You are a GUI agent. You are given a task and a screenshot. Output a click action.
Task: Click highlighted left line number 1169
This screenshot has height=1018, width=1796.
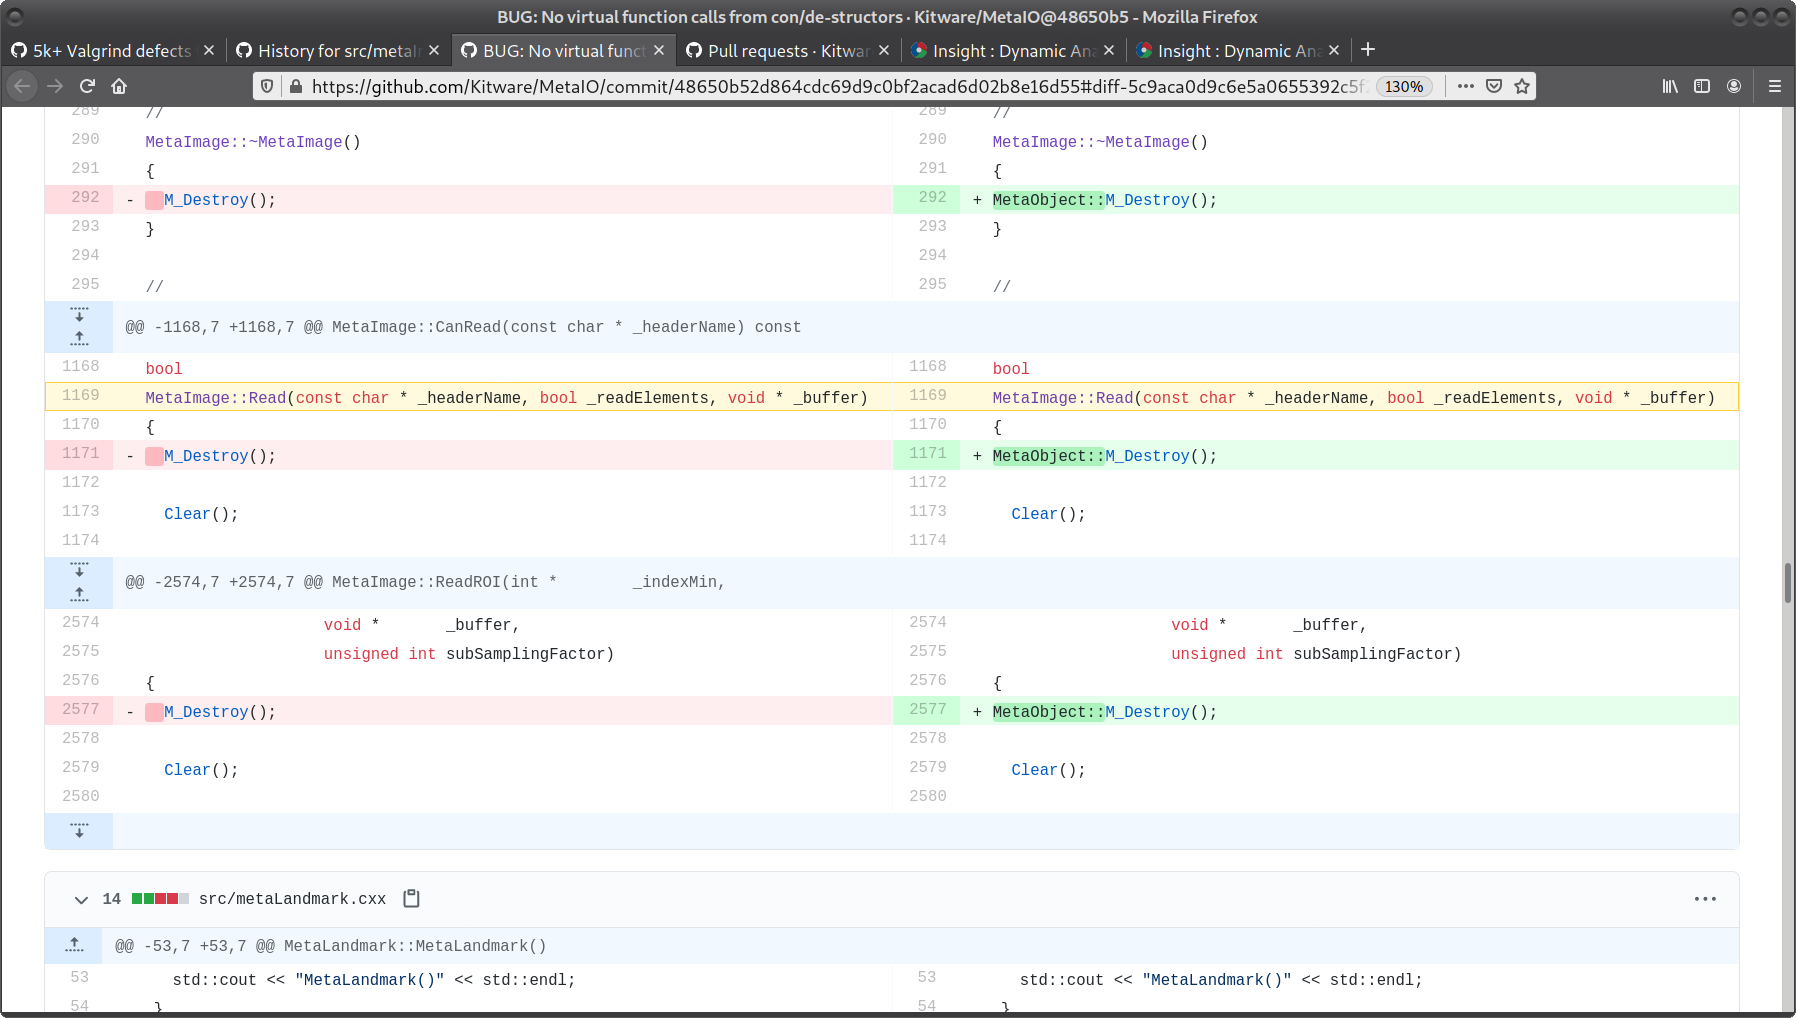[80, 396]
